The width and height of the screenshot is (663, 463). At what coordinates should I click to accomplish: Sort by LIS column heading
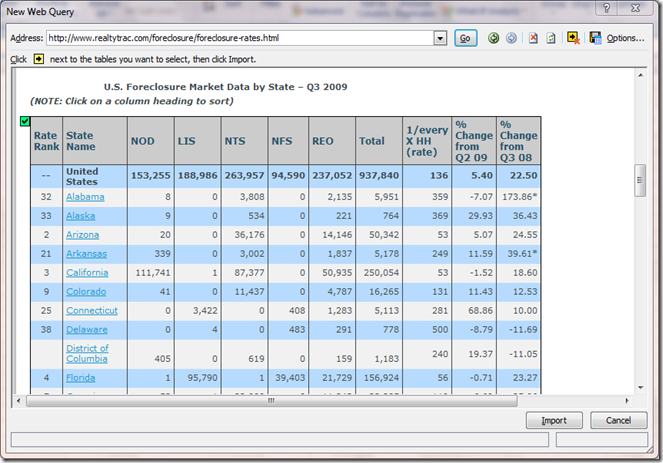[x=197, y=141]
